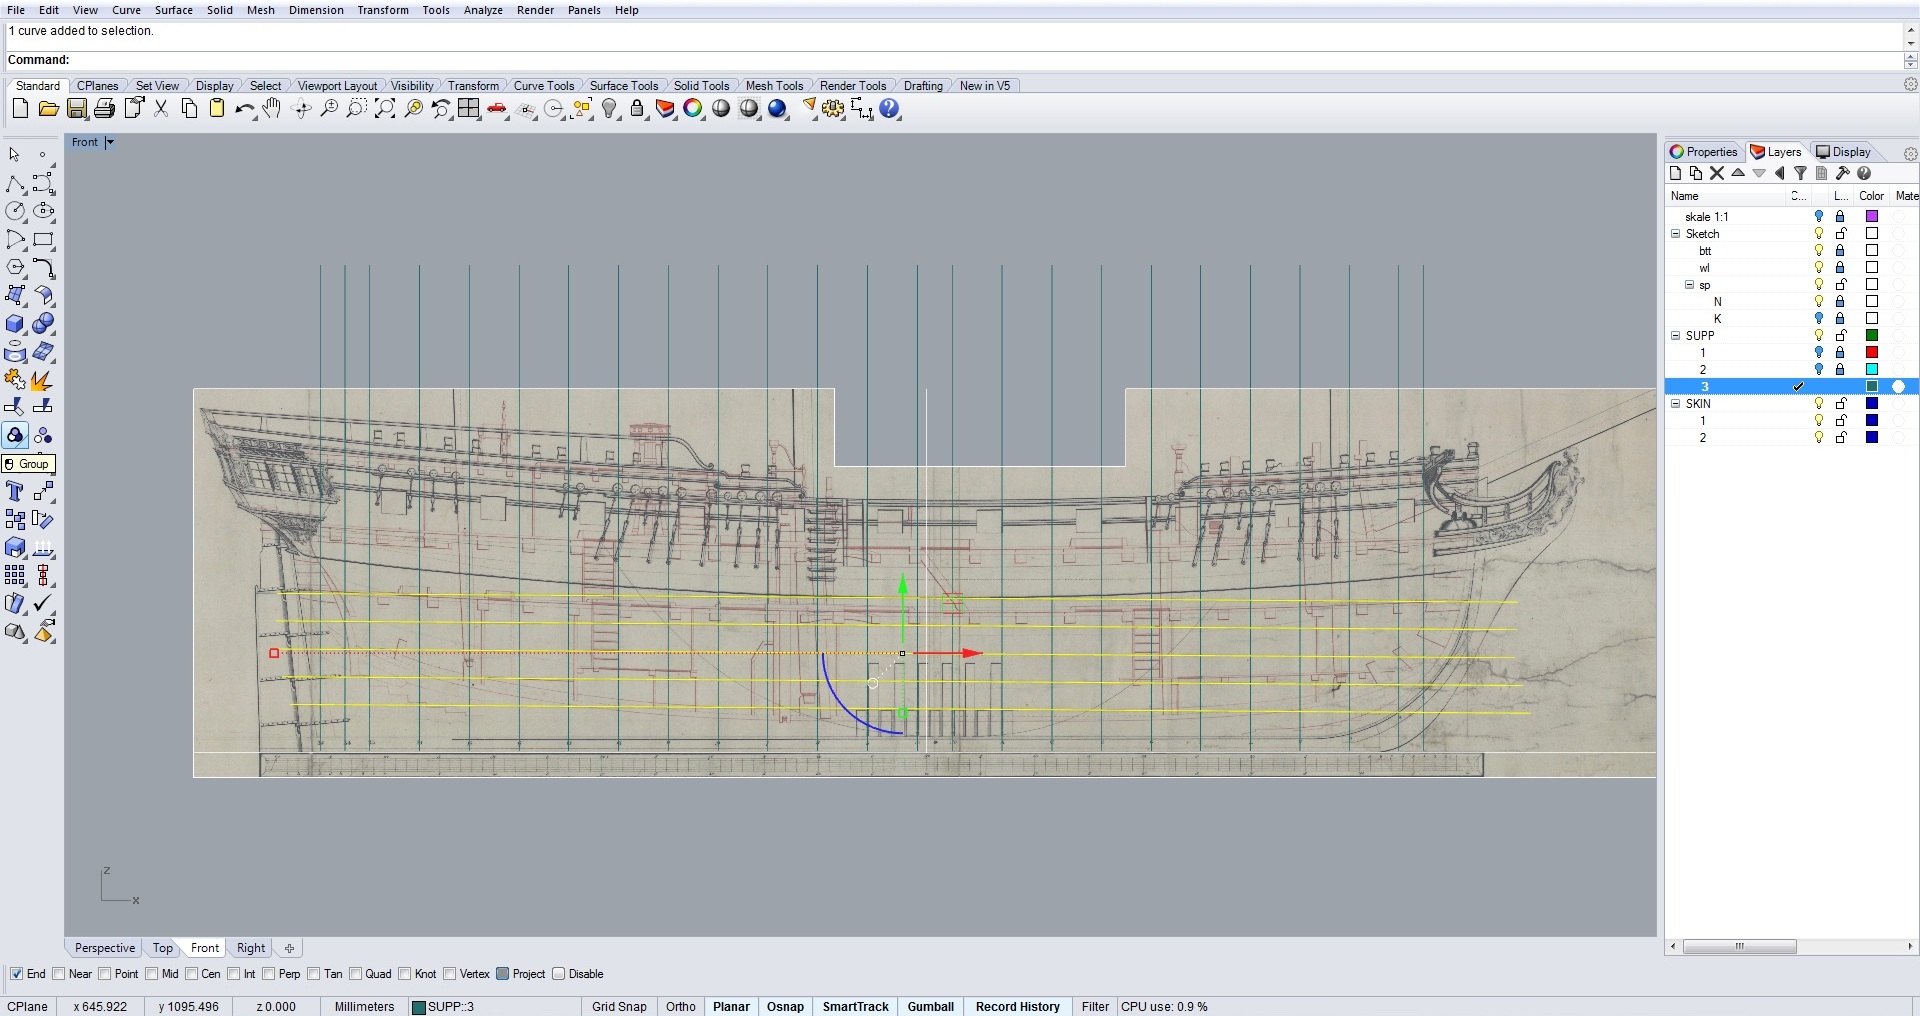This screenshot has width=1920, height=1016.
Task: Click the Undo arrow icon
Action: (243, 109)
